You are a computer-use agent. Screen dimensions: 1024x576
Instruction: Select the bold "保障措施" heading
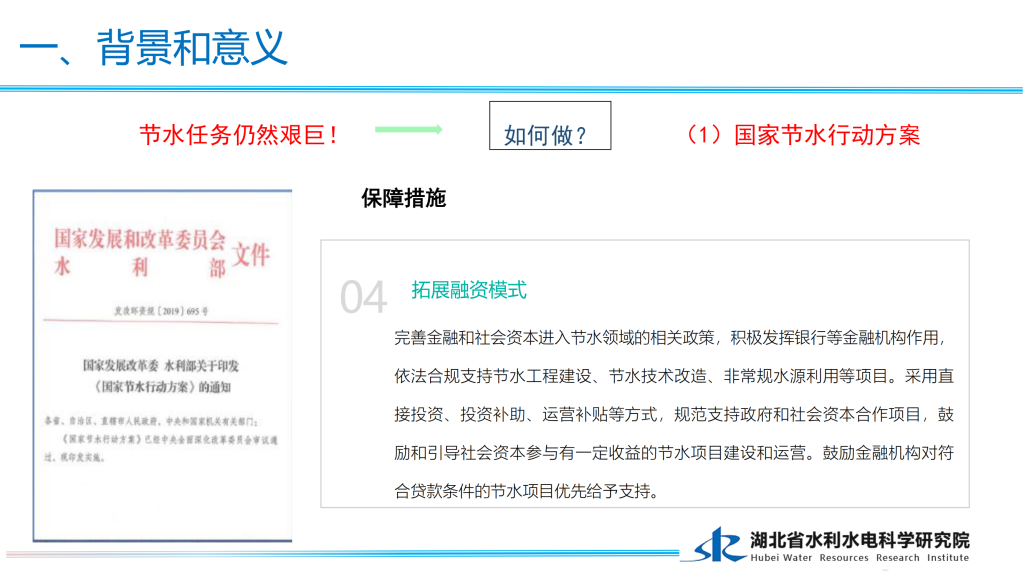[x=403, y=198]
